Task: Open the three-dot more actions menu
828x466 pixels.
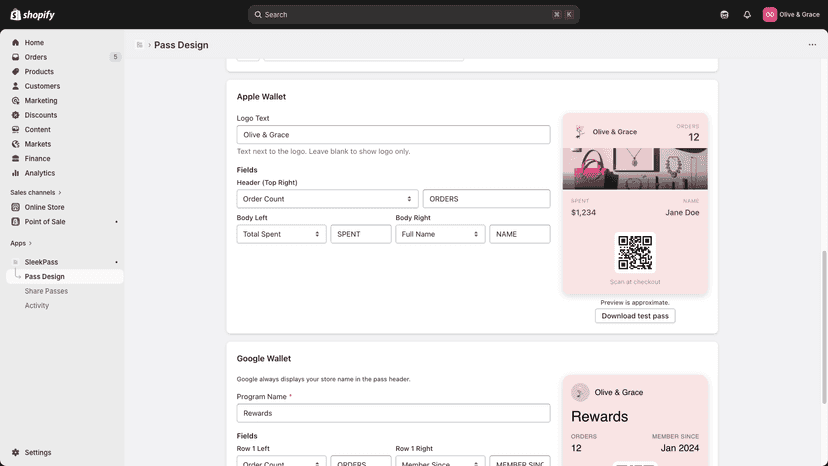Action: pyautogui.click(x=812, y=45)
